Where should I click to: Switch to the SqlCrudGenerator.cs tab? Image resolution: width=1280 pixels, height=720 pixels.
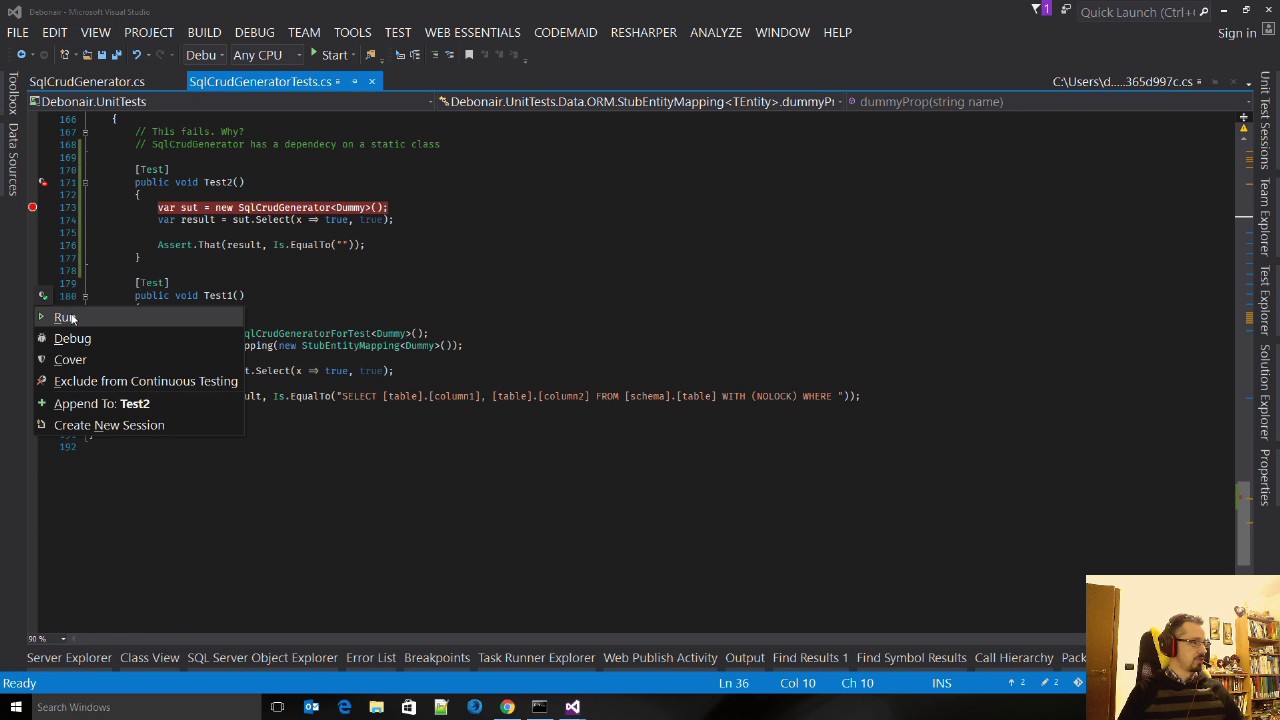coord(87,81)
